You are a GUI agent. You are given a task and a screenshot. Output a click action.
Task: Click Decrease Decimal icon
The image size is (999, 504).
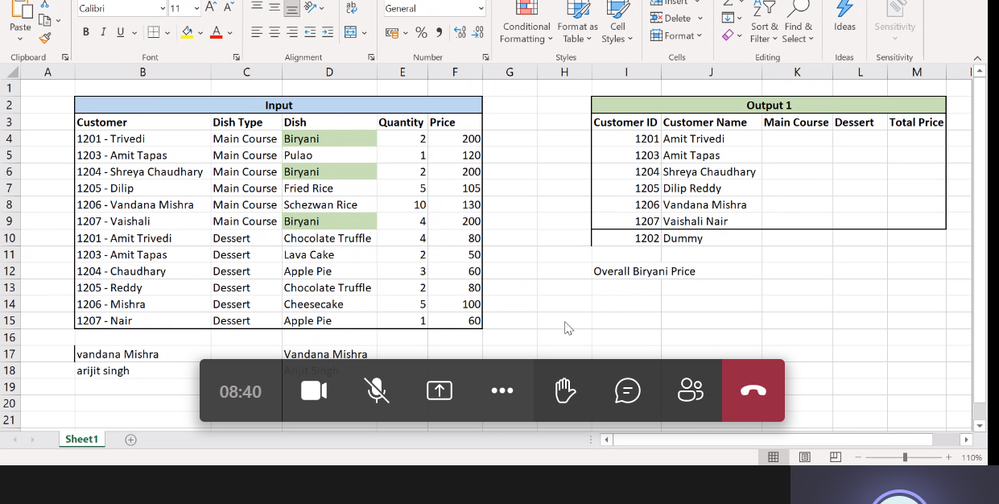point(477,32)
